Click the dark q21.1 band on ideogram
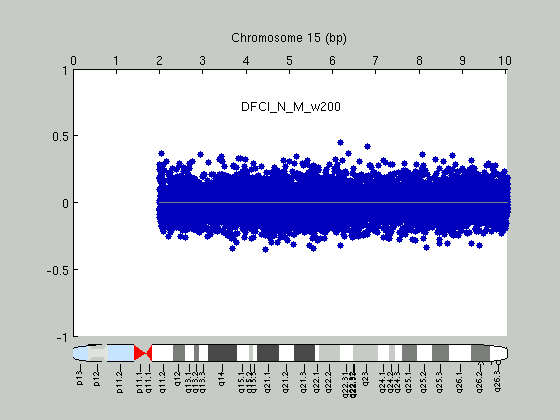The width and height of the screenshot is (560, 420). [x=268, y=353]
